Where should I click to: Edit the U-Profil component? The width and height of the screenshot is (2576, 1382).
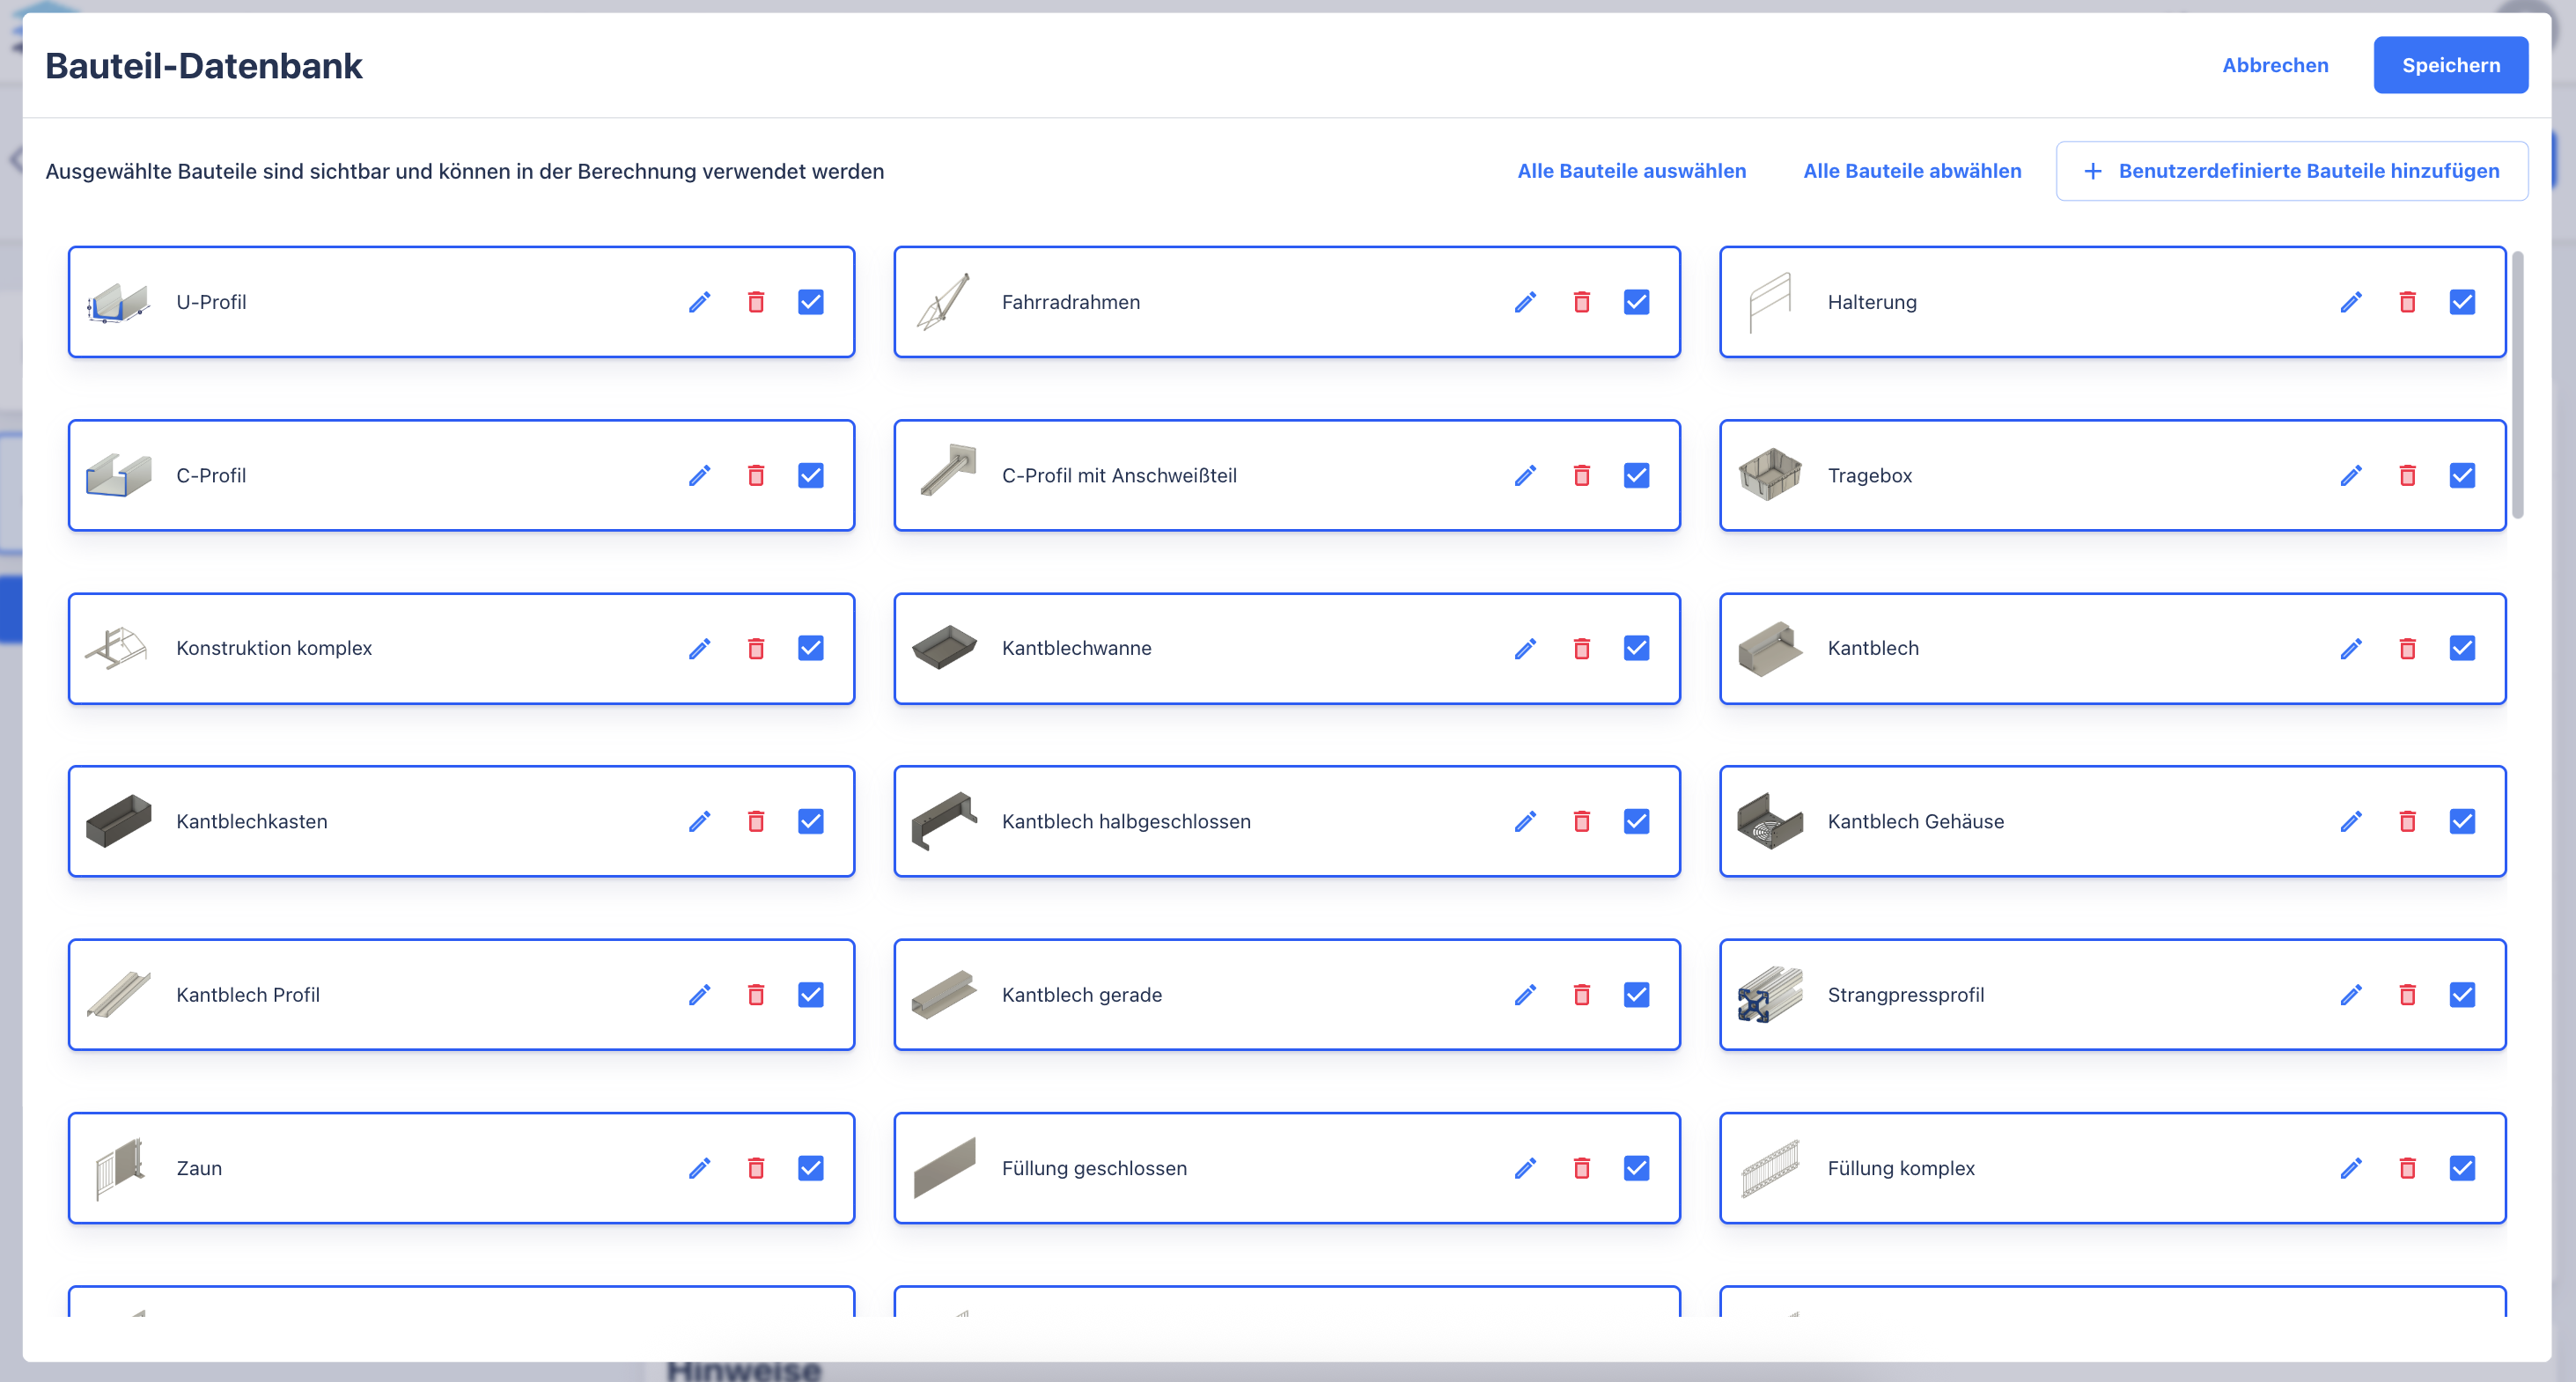699,302
